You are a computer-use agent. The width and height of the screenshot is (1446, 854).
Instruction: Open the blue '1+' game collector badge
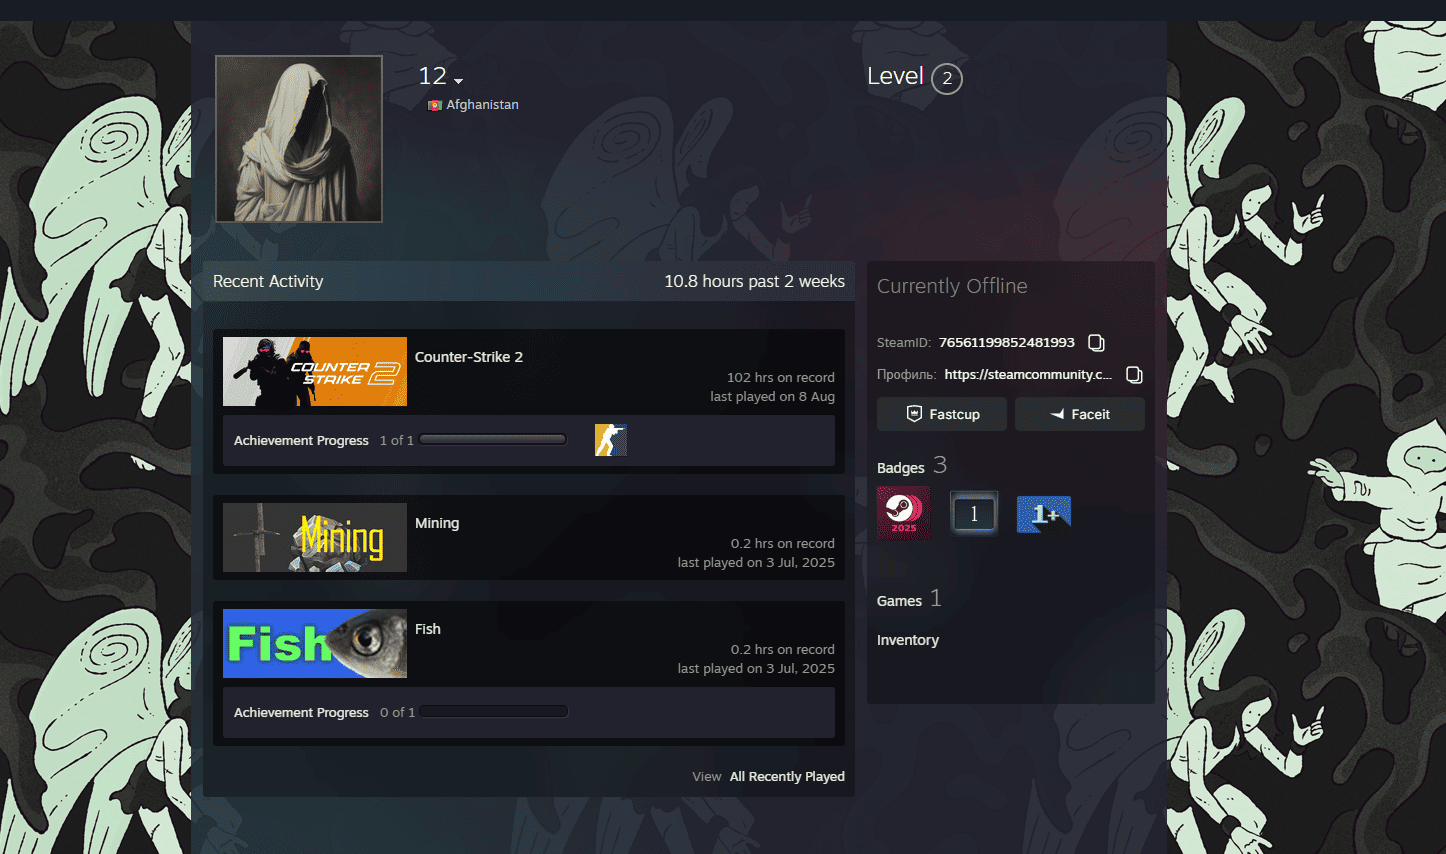coord(1044,514)
